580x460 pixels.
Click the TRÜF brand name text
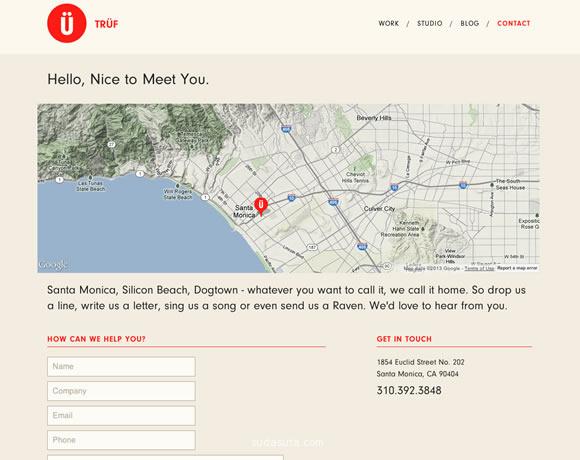click(107, 24)
